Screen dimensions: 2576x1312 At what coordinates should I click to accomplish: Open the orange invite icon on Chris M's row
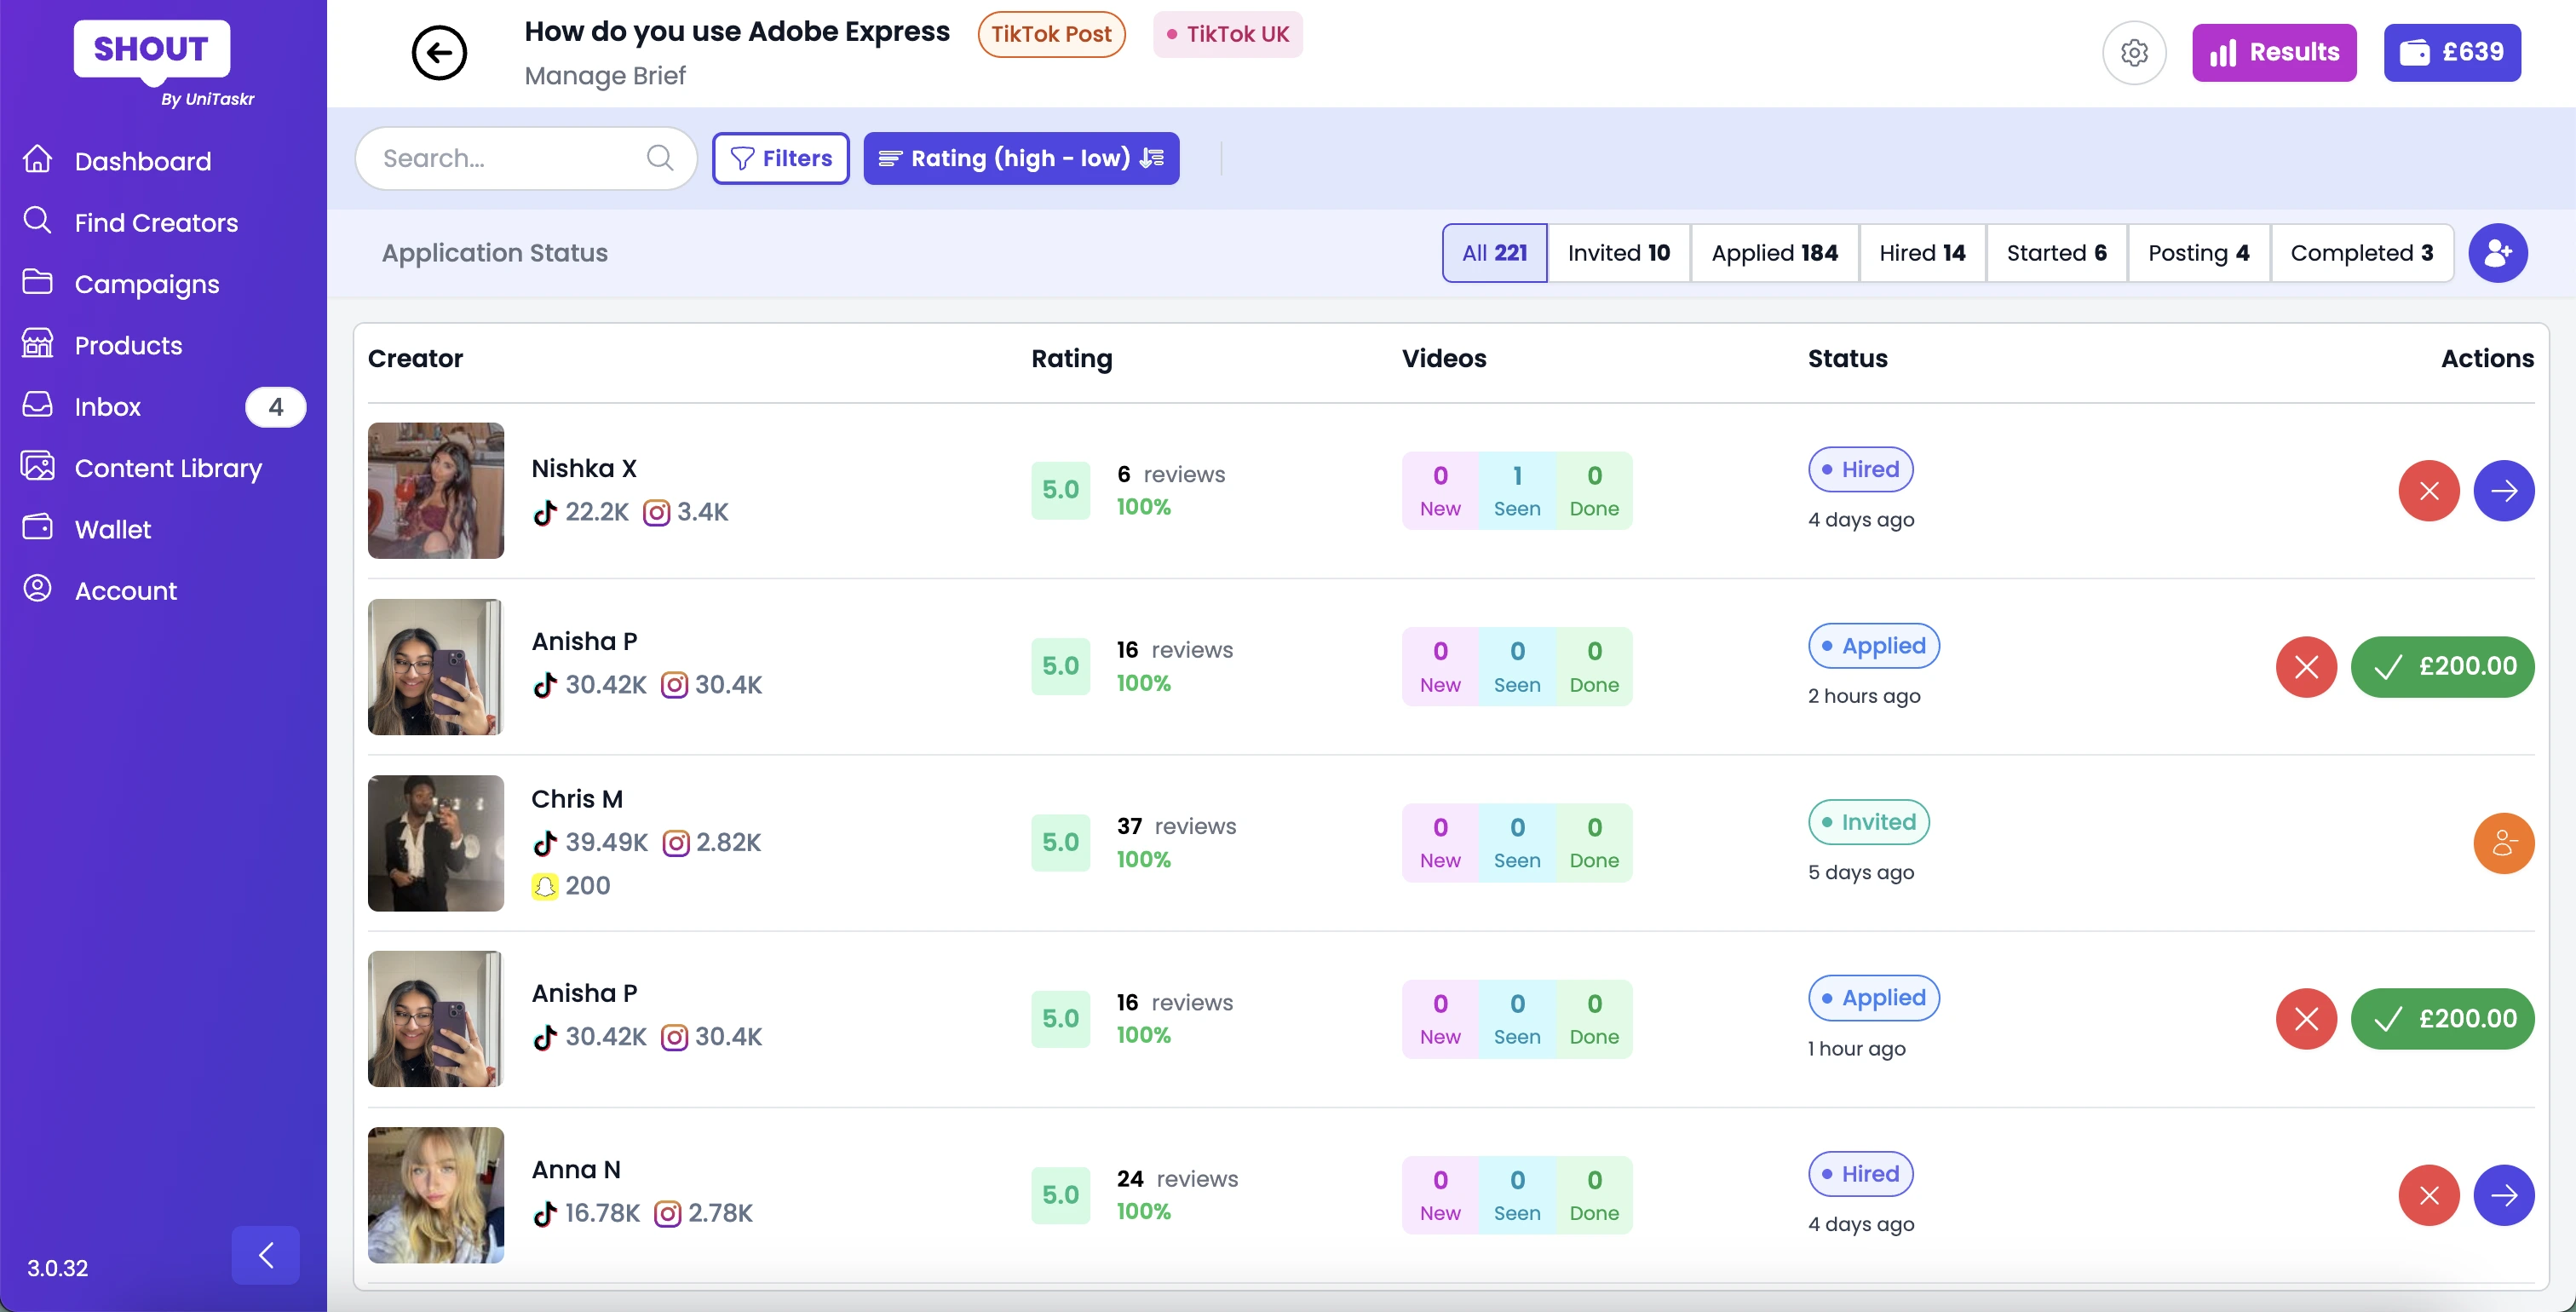tap(2504, 843)
